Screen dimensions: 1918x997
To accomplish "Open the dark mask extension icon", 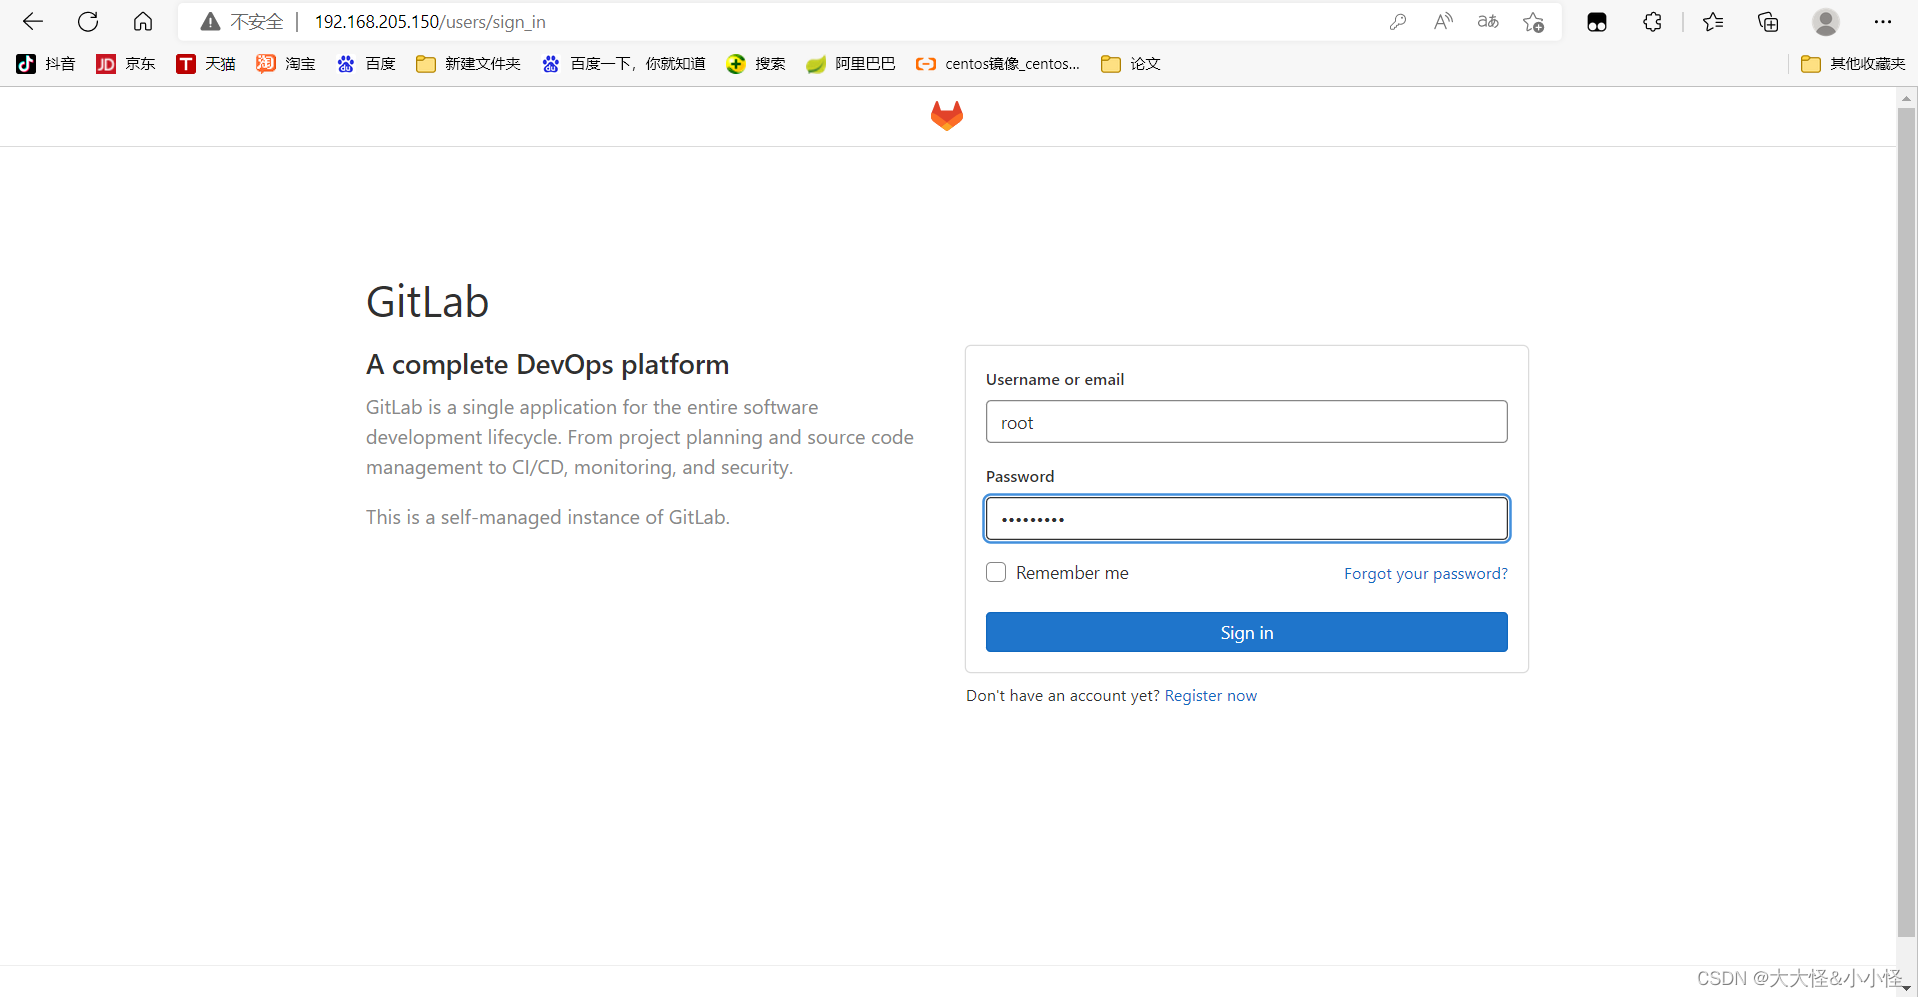I will [x=1597, y=22].
